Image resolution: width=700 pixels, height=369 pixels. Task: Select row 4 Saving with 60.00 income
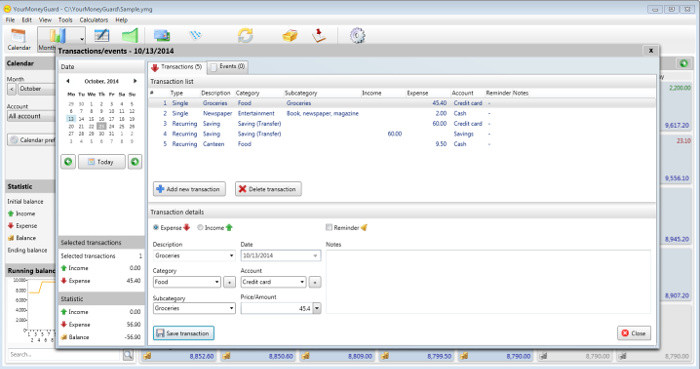402,134
